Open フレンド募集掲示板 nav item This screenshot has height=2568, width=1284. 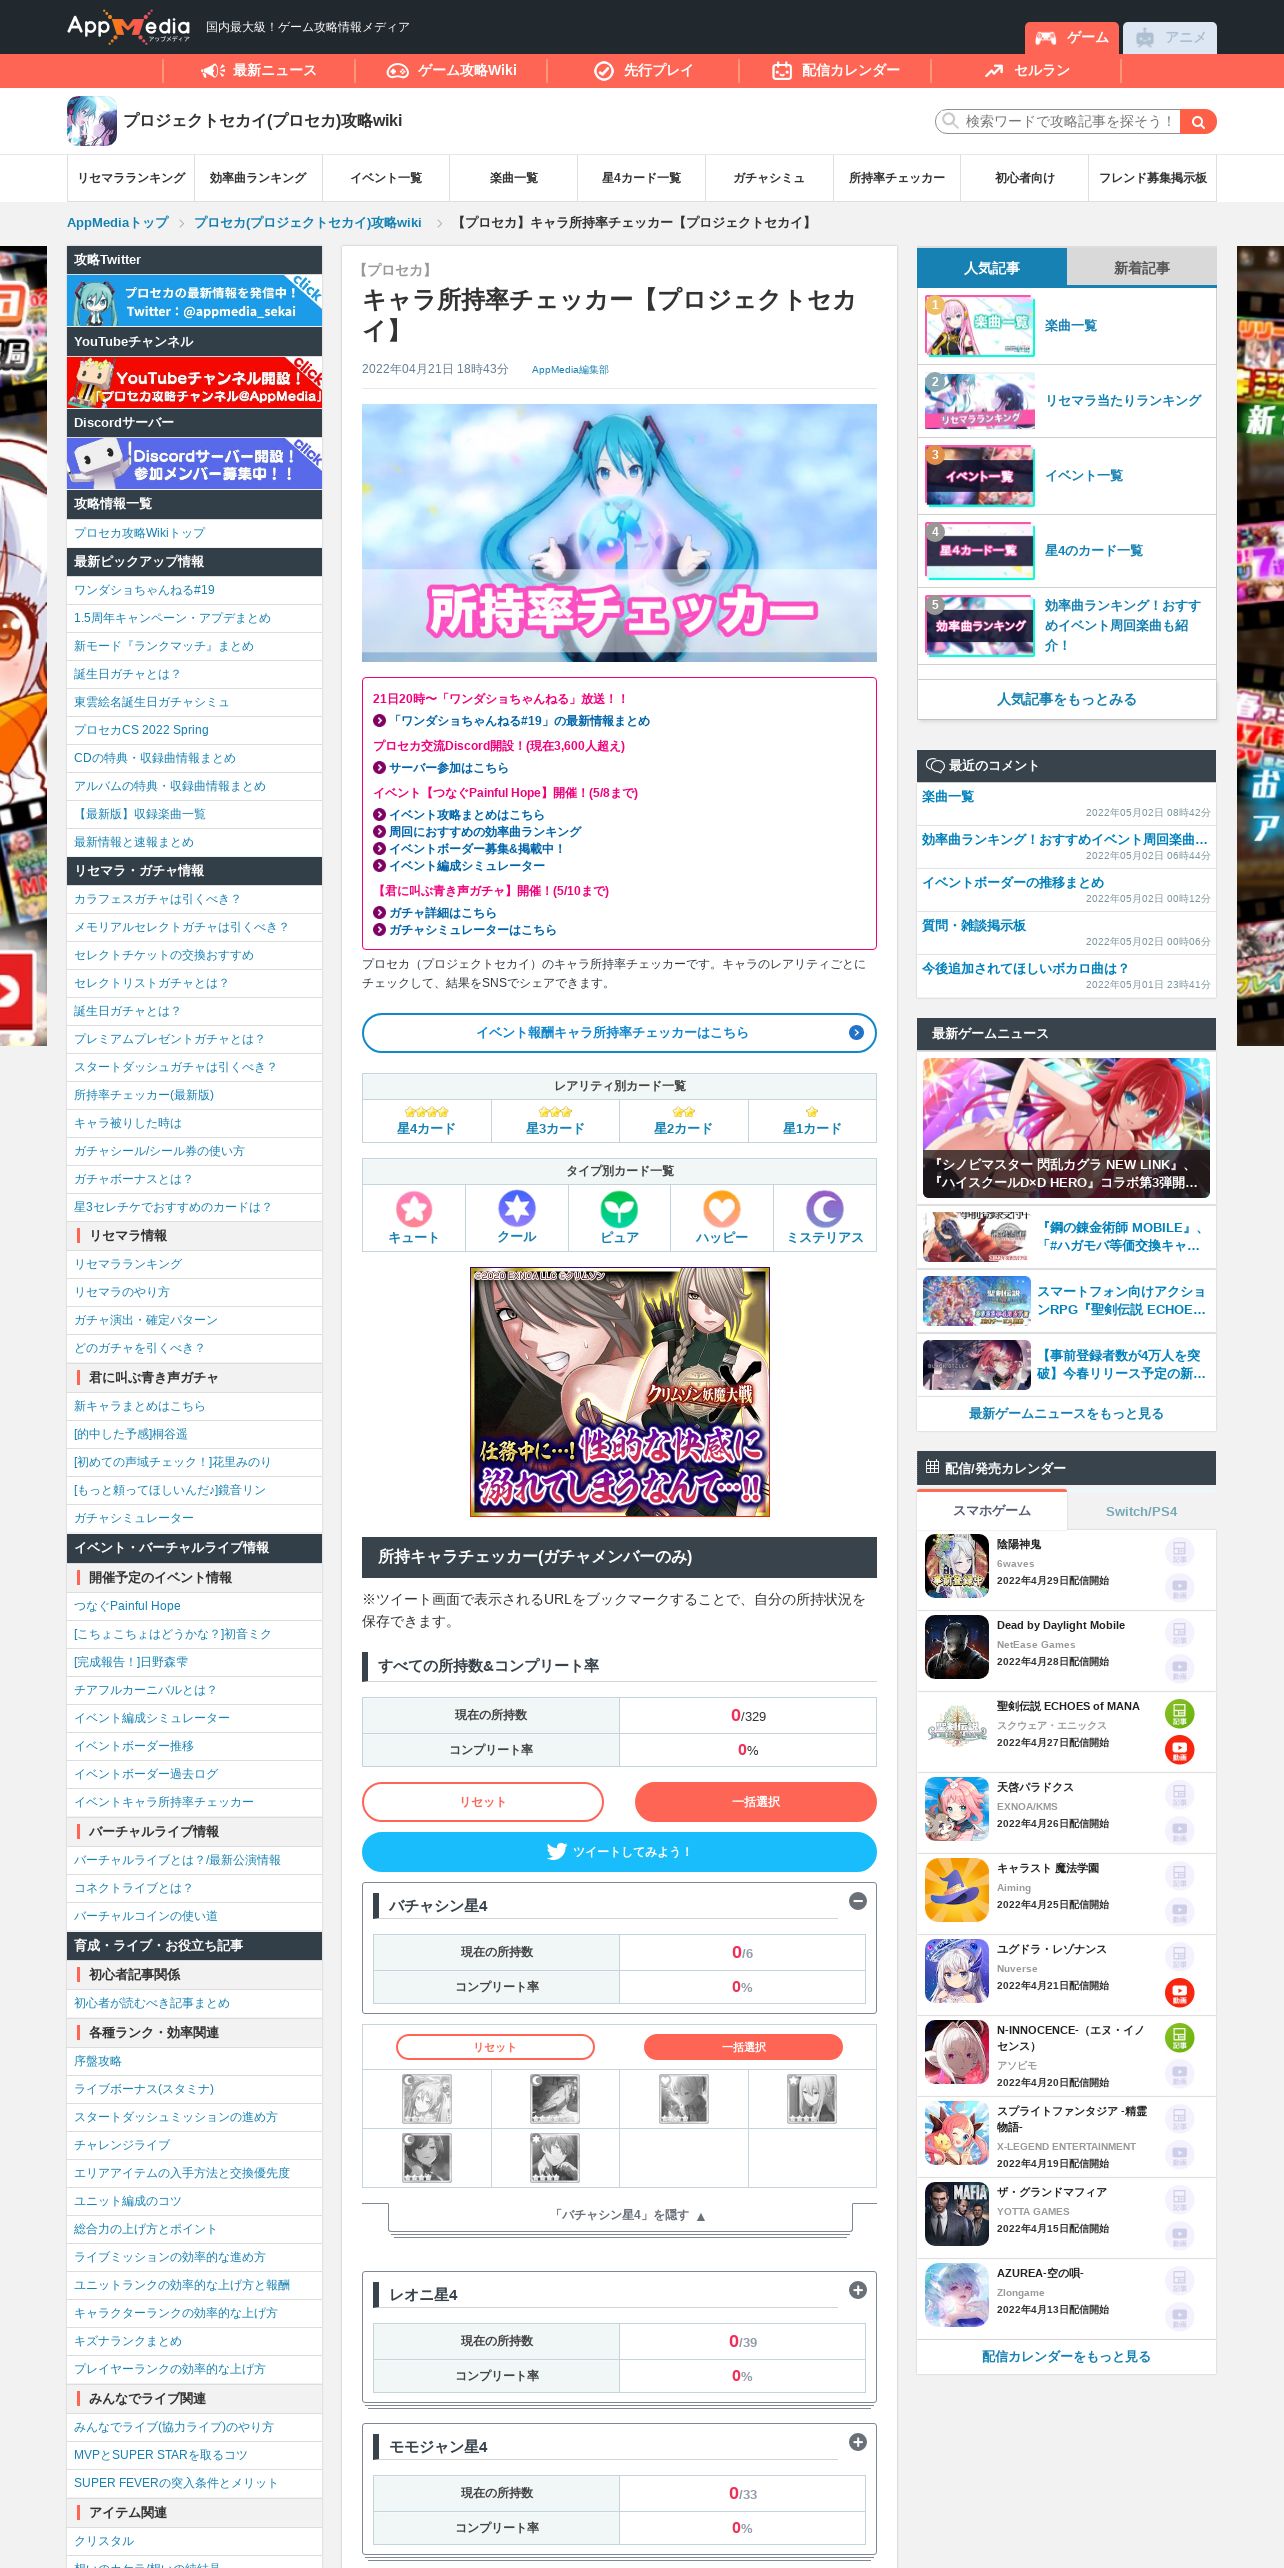(1153, 178)
